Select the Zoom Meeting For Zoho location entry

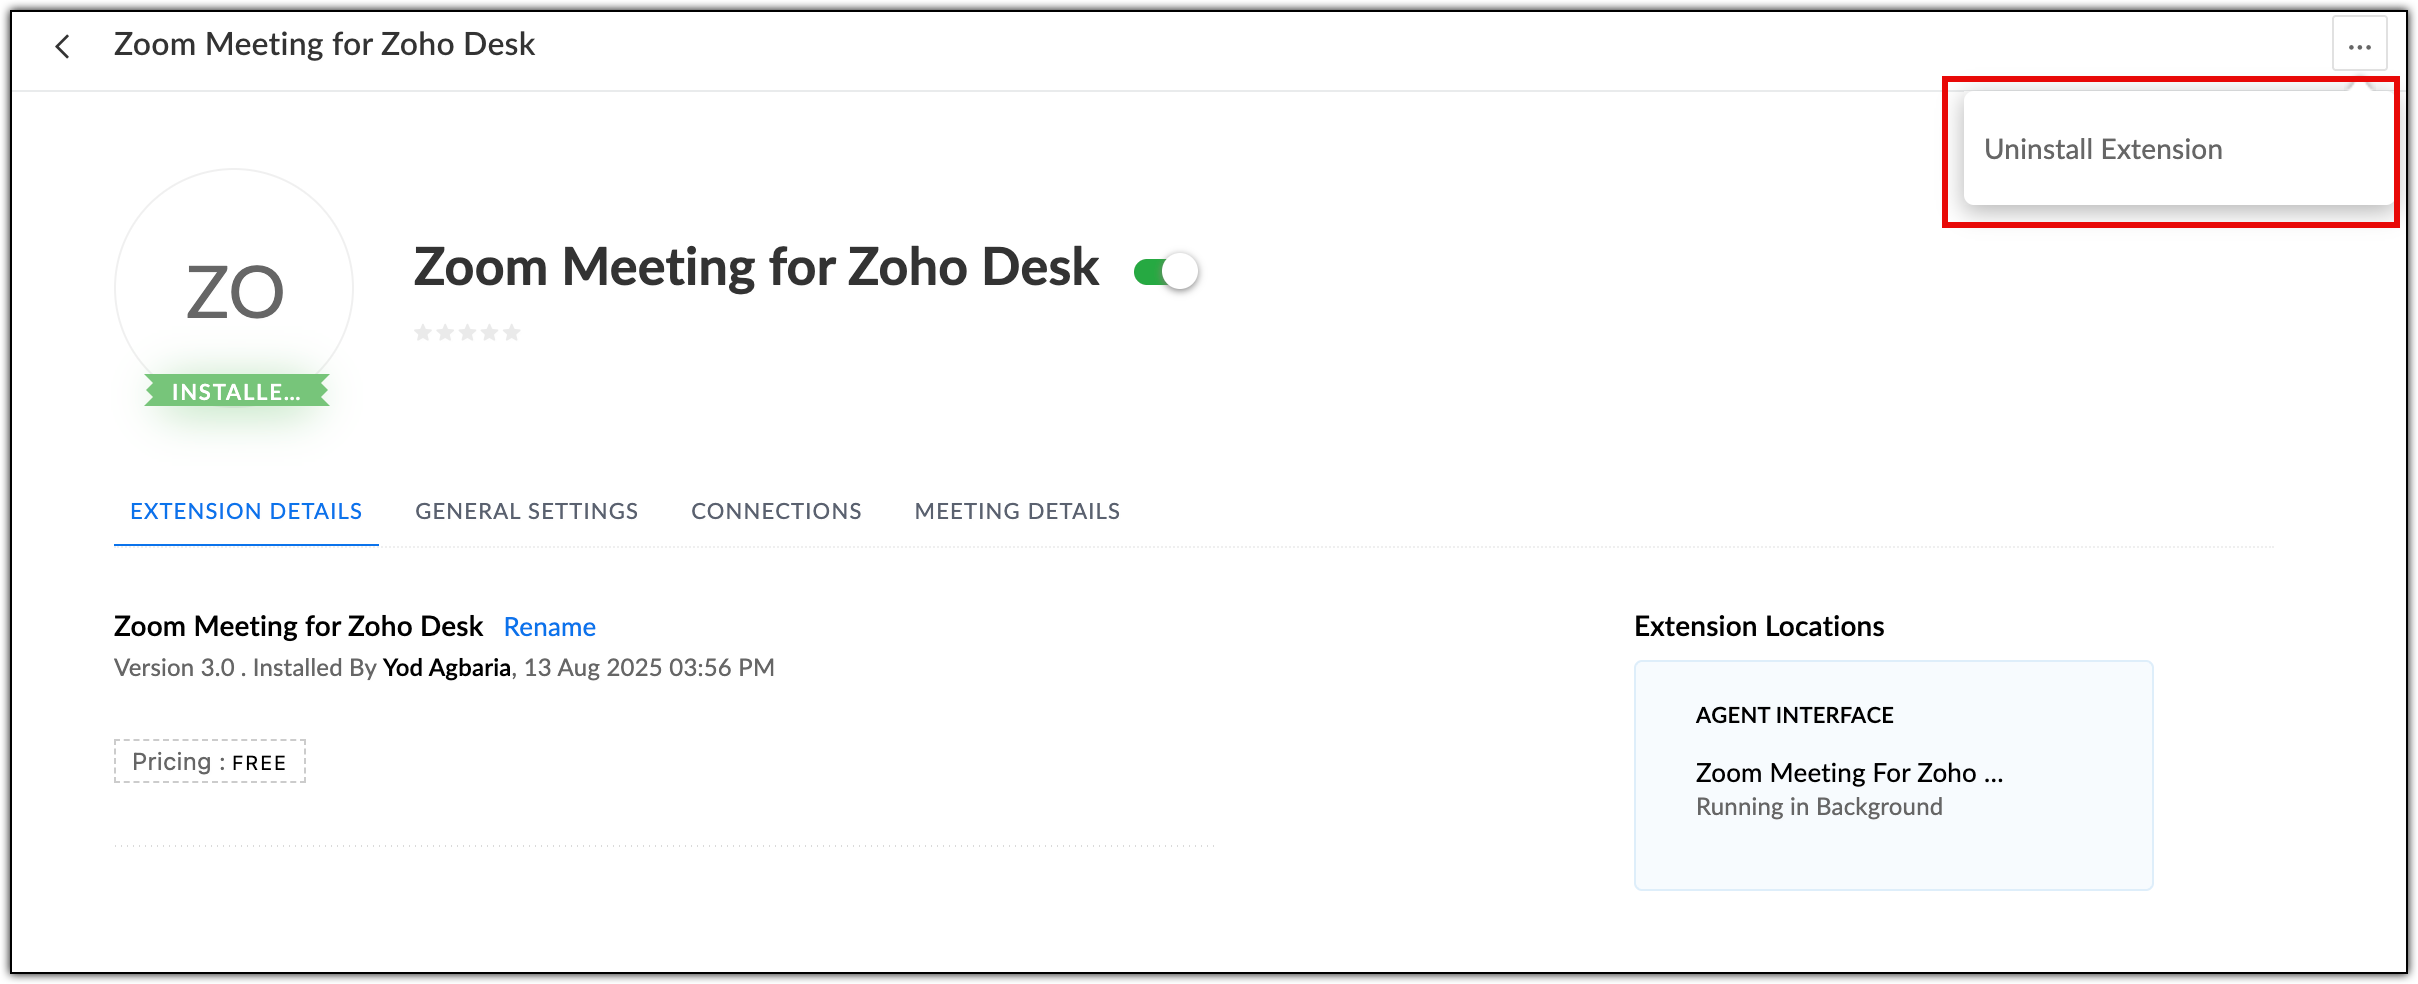pyautogui.click(x=1848, y=773)
